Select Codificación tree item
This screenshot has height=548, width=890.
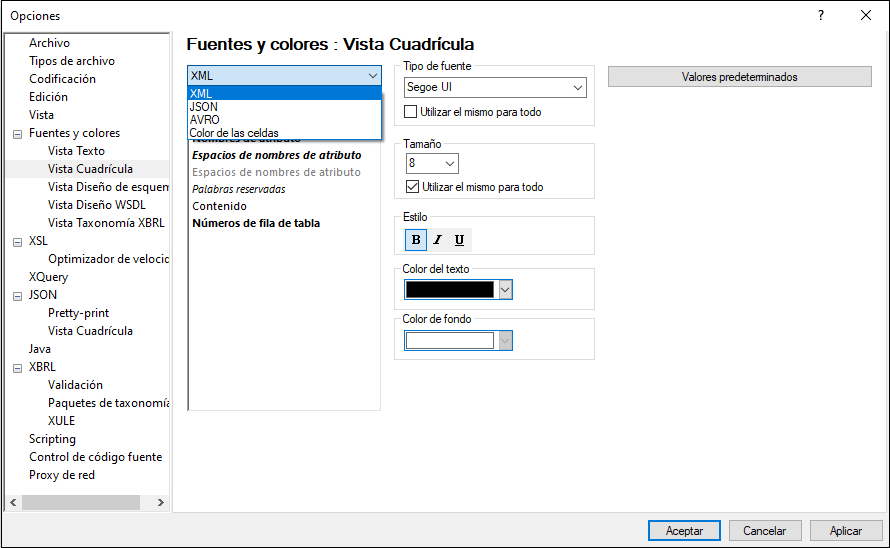pos(62,79)
